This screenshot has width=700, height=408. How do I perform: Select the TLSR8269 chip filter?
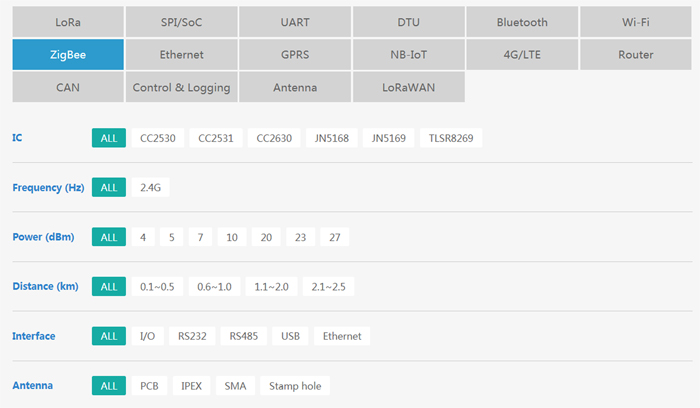tap(451, 138)
